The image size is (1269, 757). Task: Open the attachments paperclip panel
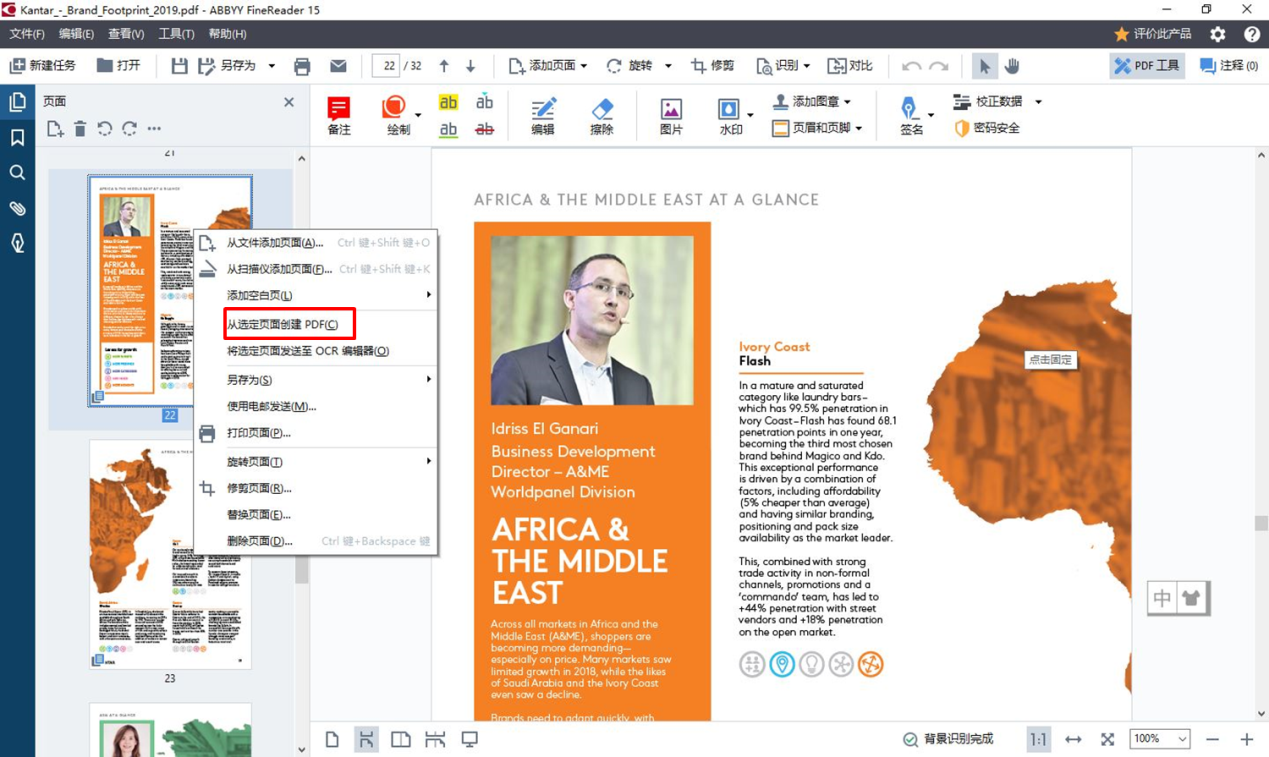pyautogui.click(x=18, y=208)
